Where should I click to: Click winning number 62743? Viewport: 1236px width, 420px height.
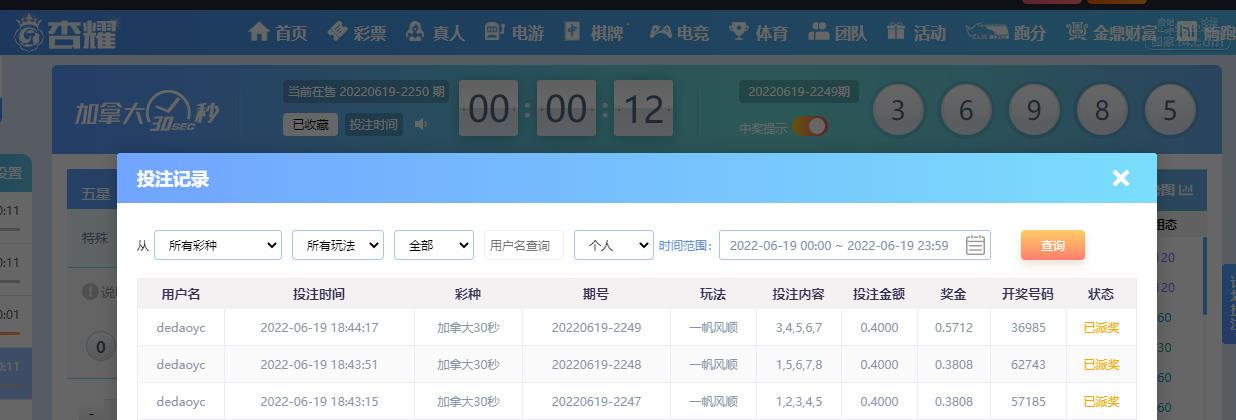coord(1028,365)
